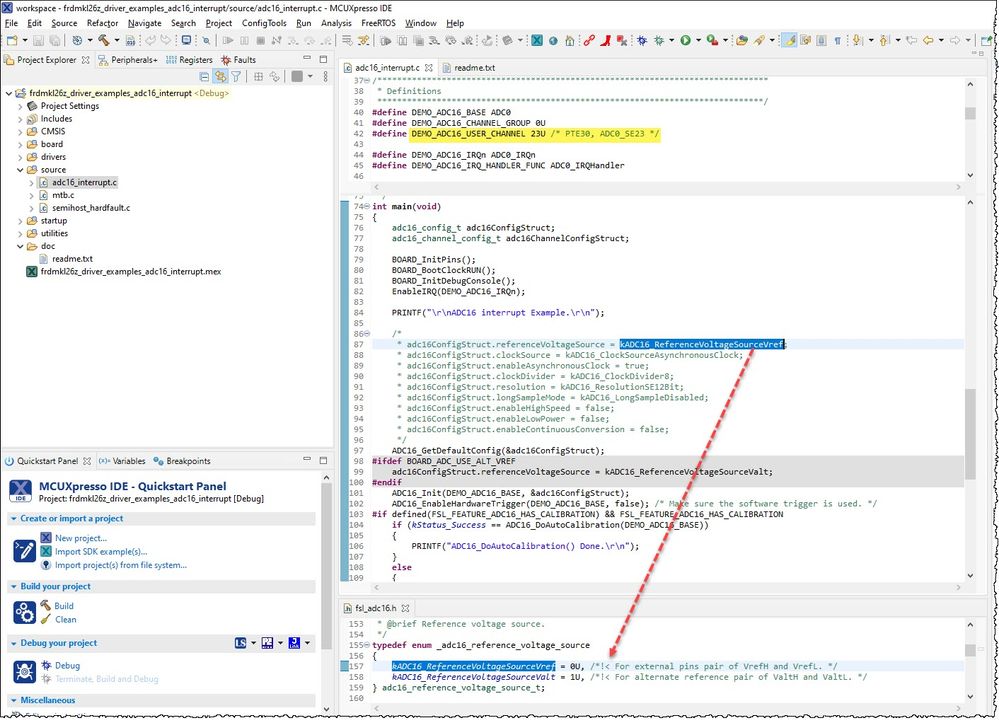Click the Clean link in Quickstart Panel
Screen dimensions: 999x720
pyautogui.click(x=66, y=619)
